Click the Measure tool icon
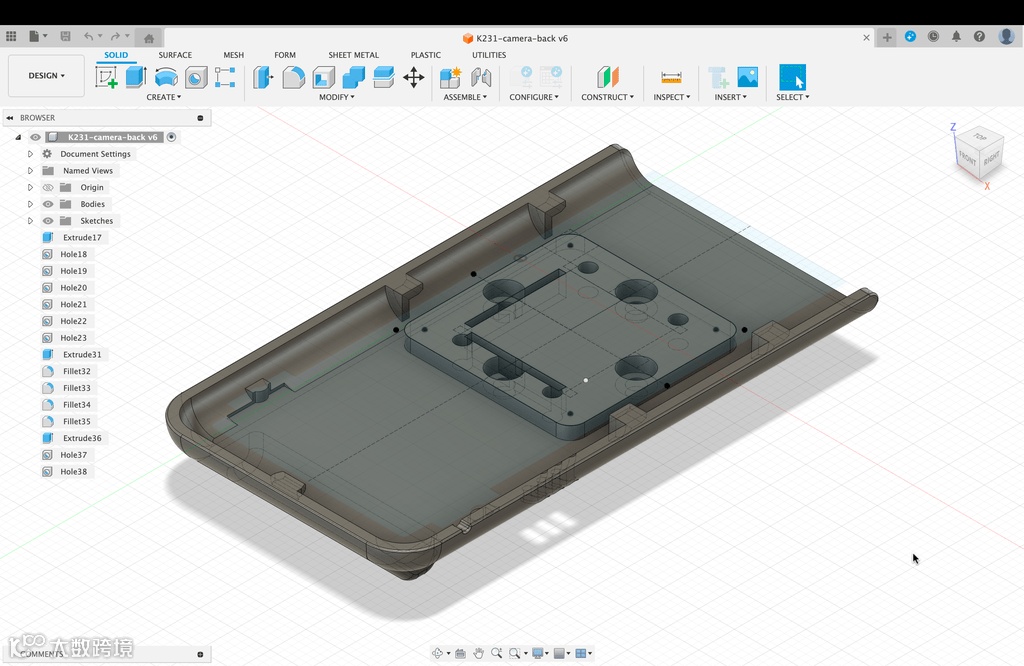This screenshot has height=666, width=1024. [x=671, y=77]
